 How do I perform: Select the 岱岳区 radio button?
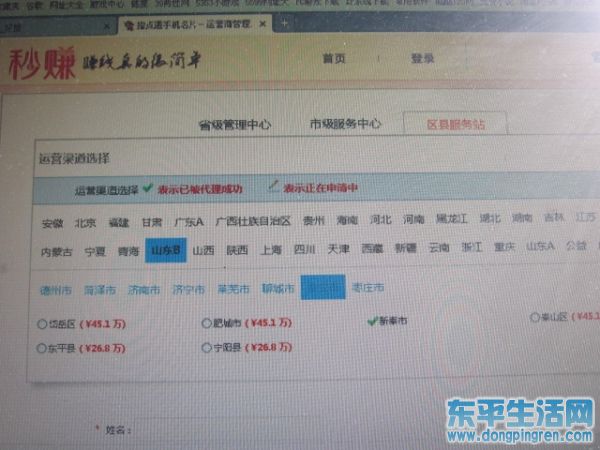click(42, 324)
